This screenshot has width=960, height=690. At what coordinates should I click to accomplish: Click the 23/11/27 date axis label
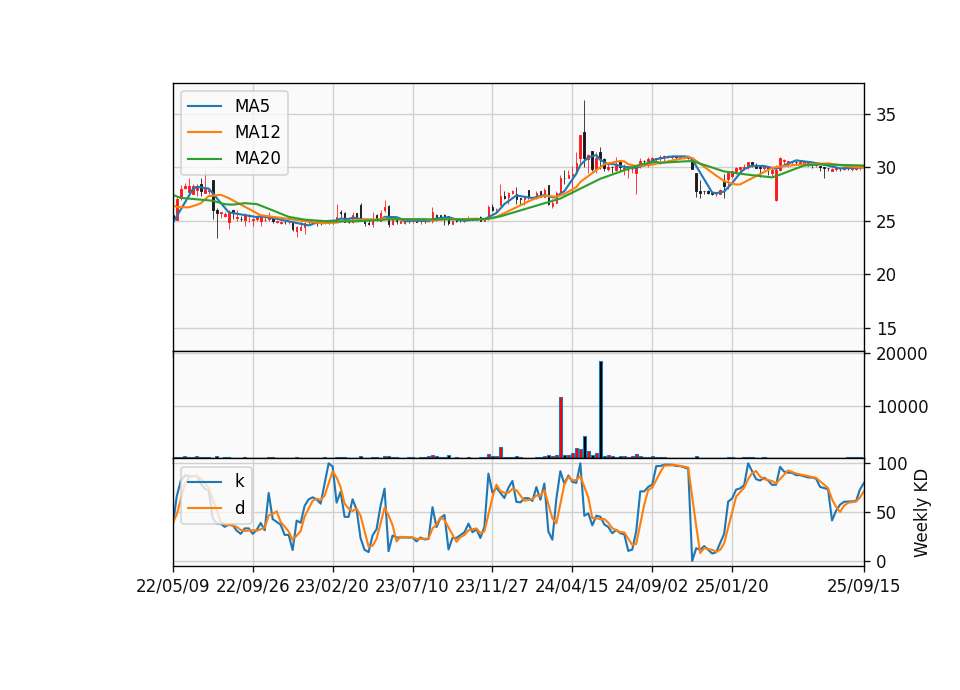(492, 586)
